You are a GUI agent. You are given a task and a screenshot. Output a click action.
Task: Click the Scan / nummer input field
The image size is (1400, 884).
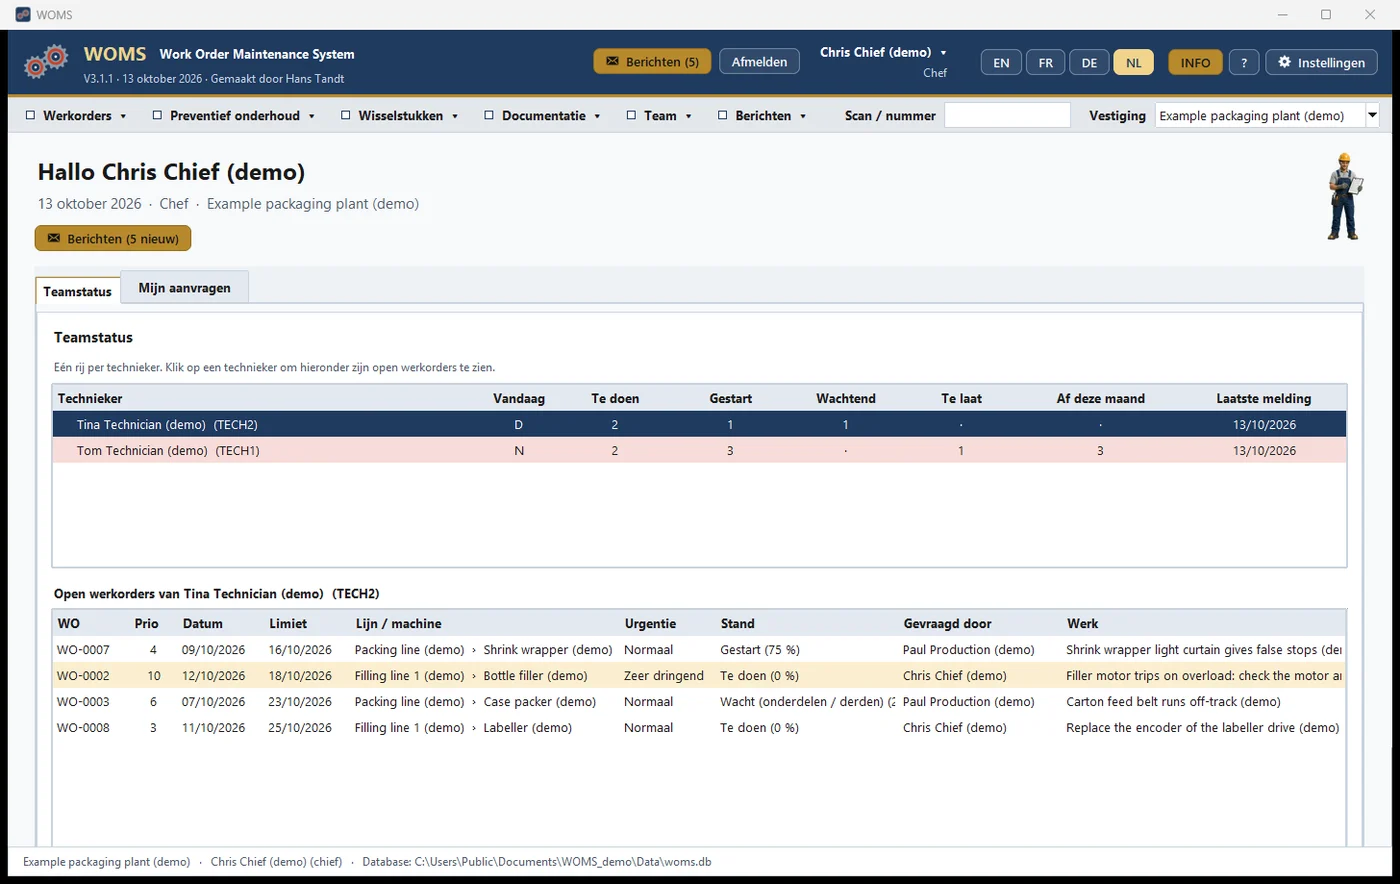pos(1007,115)
